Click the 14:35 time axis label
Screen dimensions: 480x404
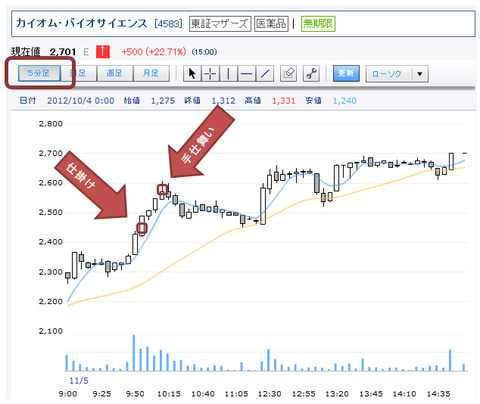[x=438, y=394]
